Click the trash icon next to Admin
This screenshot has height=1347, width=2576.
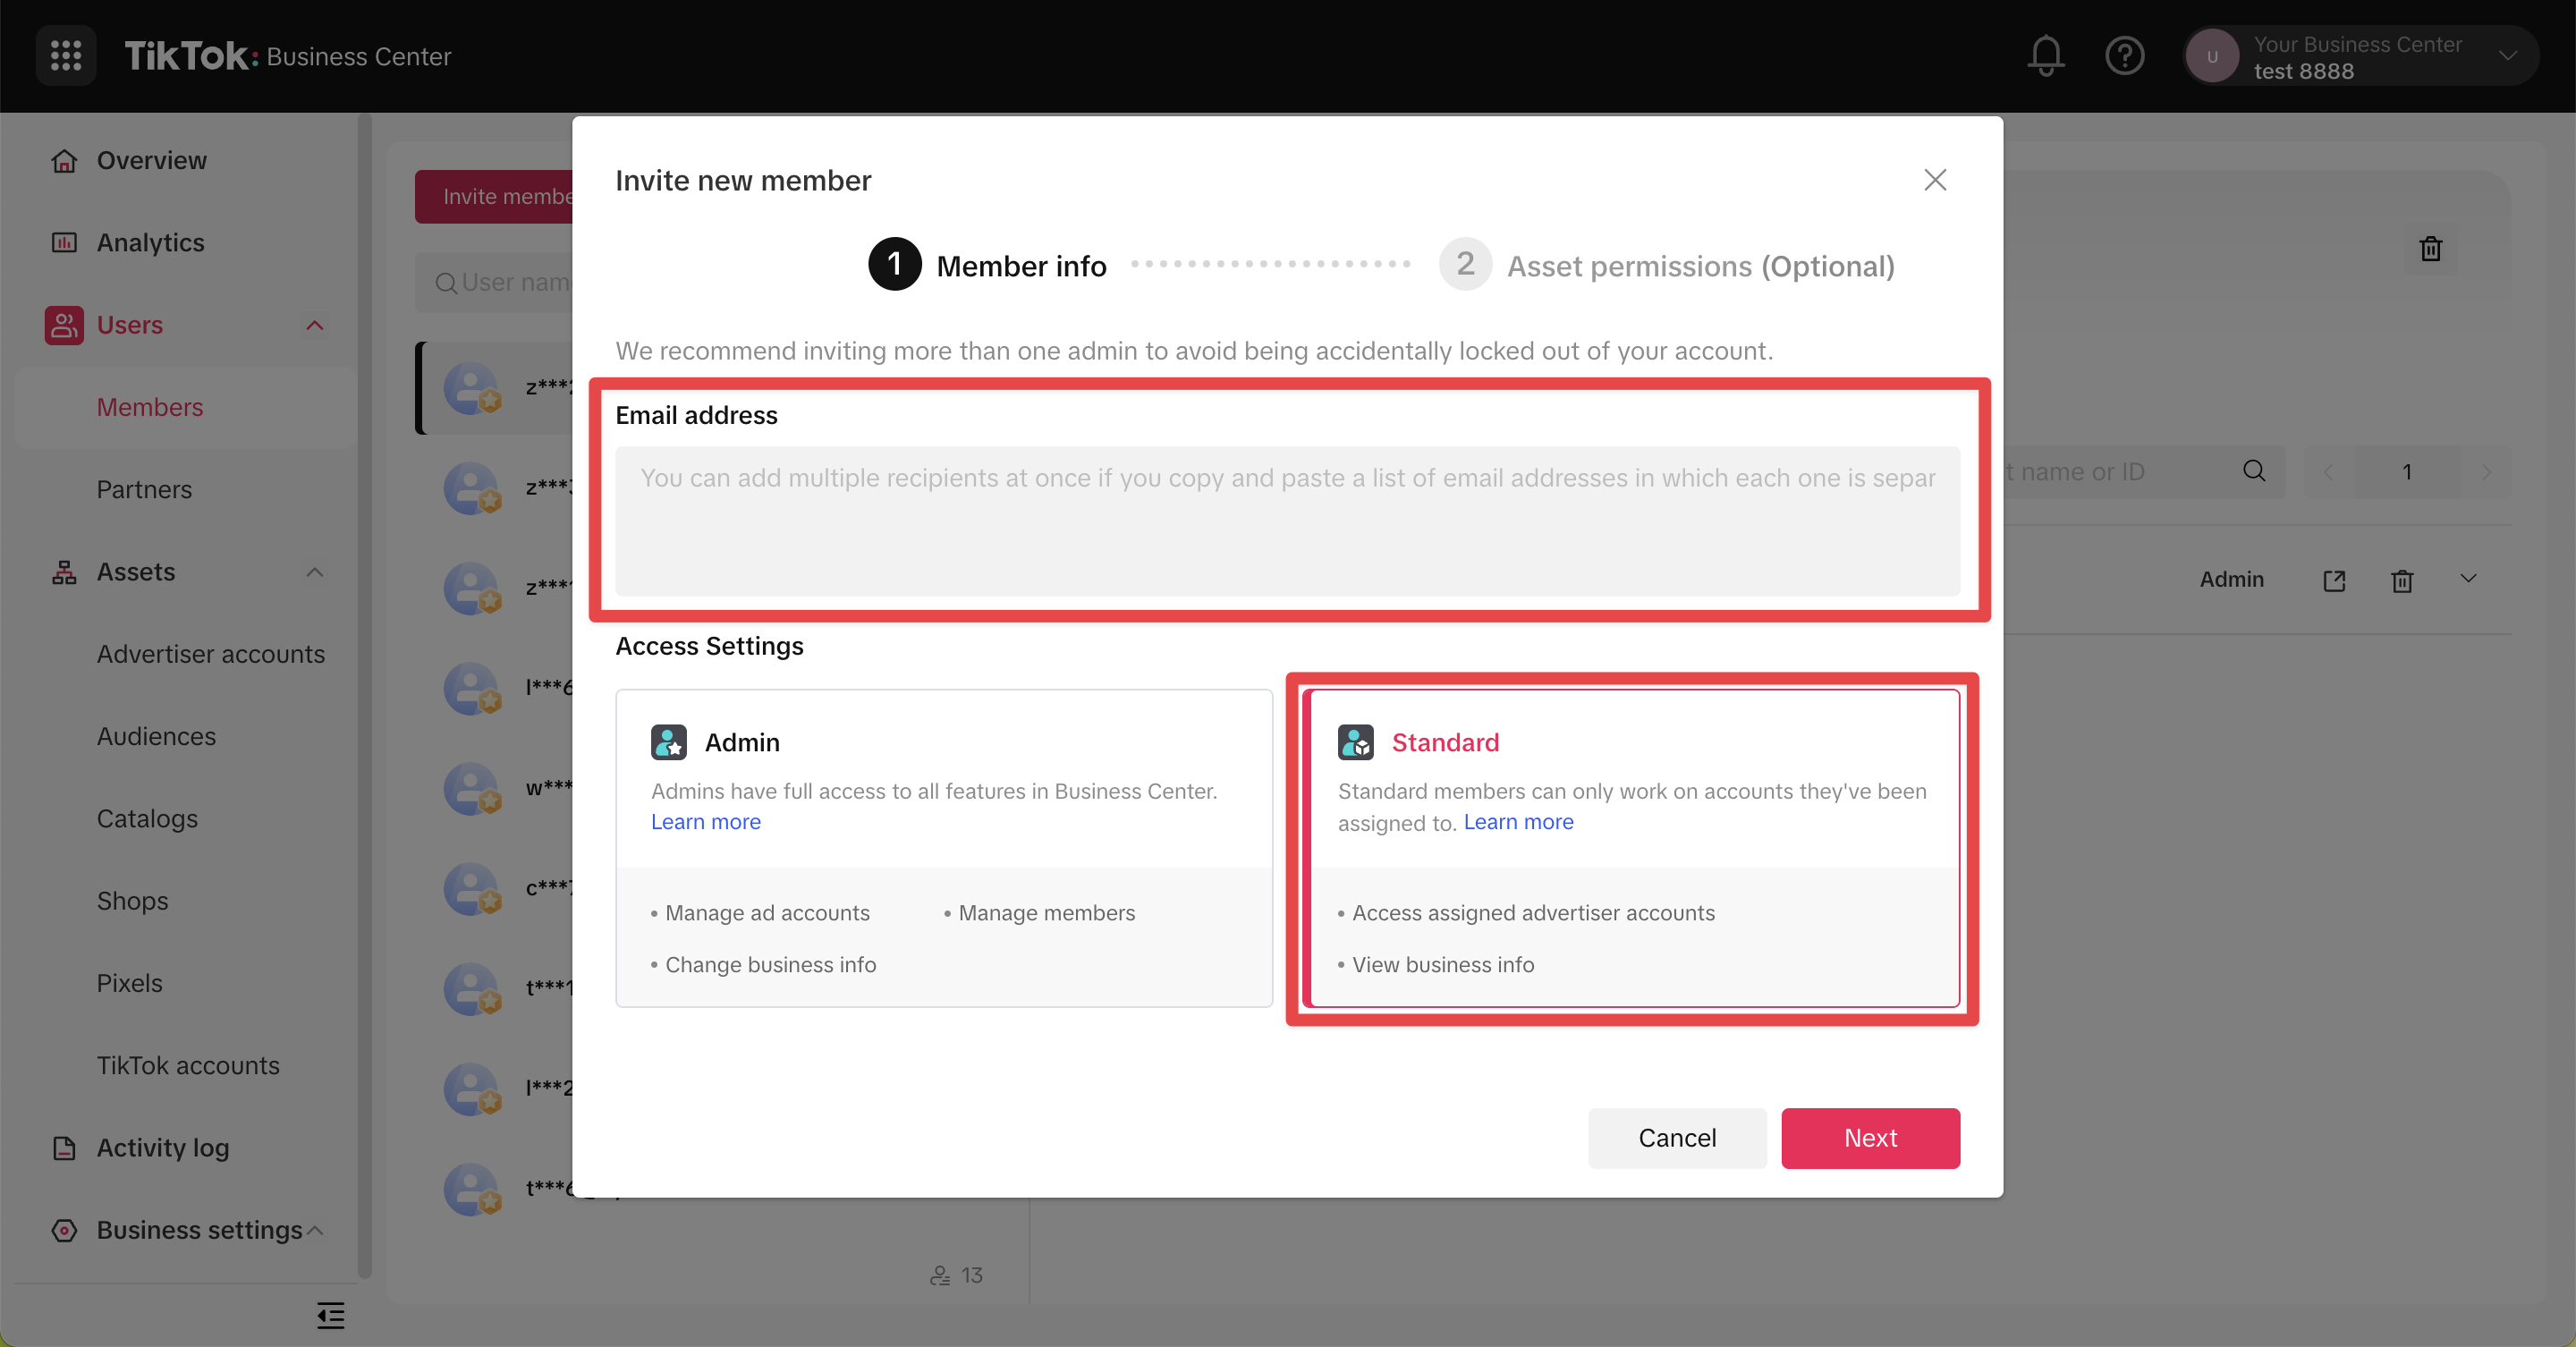(2402, 580)
